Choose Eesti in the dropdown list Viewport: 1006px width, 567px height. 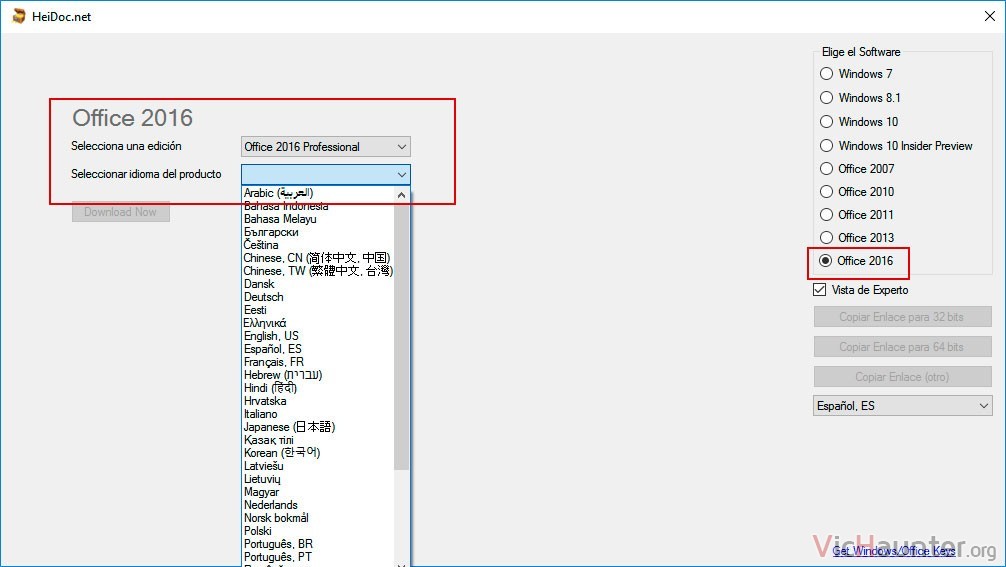(318, 310)
